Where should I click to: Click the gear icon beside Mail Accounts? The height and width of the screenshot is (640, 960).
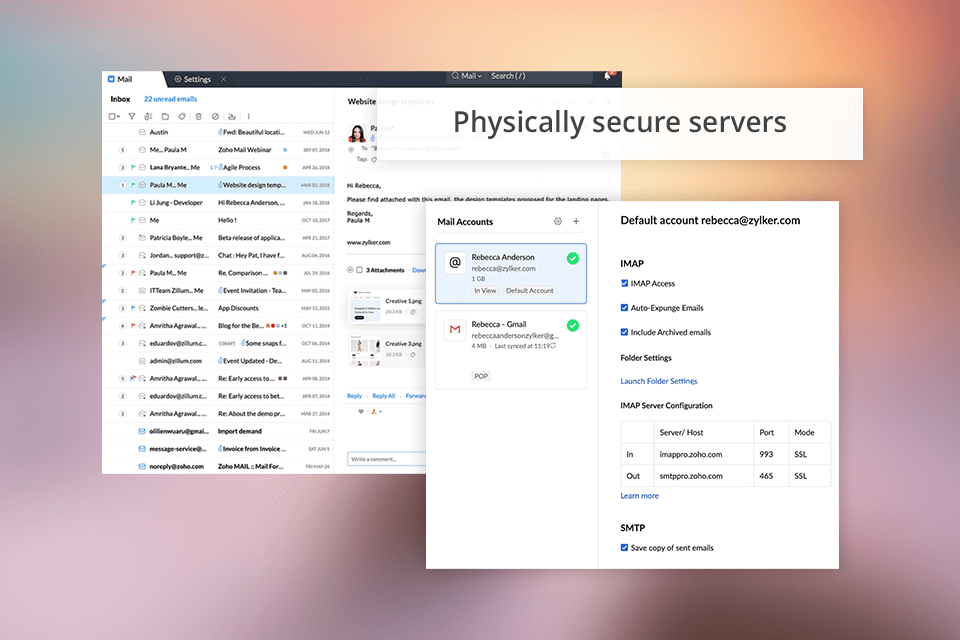tap(558, 222)
